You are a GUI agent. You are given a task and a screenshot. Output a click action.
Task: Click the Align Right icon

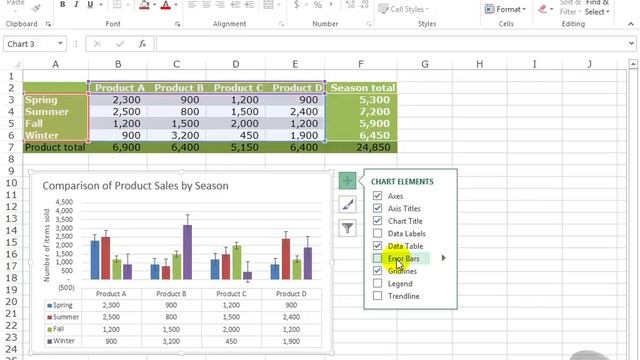coord(220,5)
